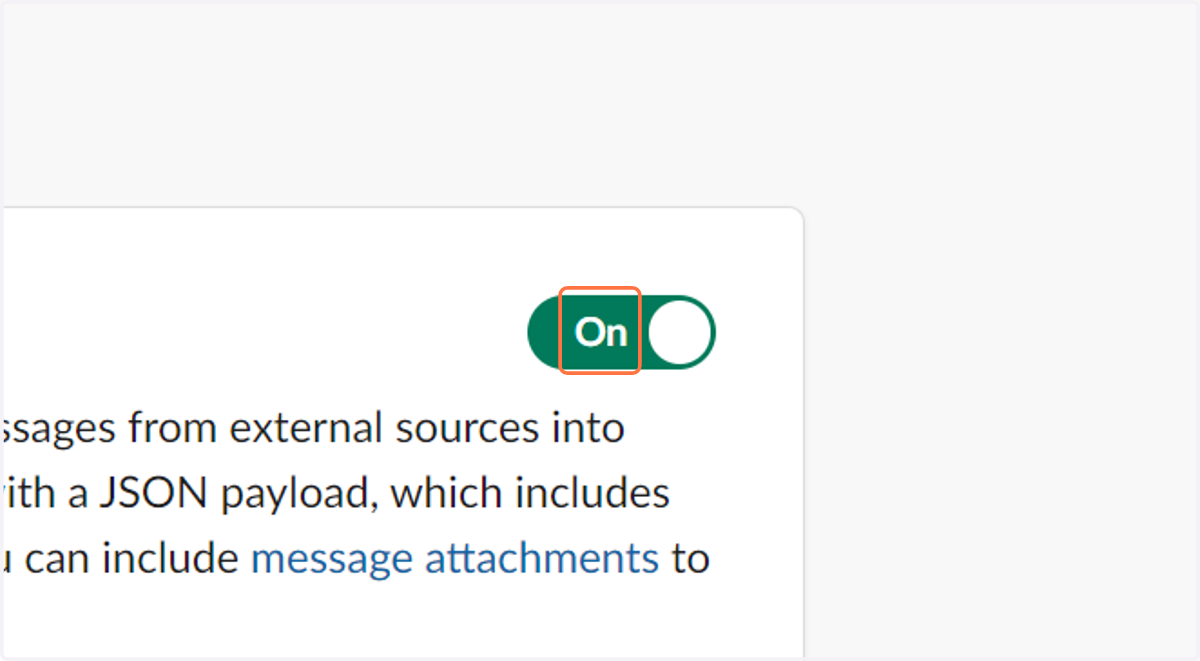This screenshot has height=661, width=1200.
Task: Click the white knob of the switch
Action: click(680, 332)
